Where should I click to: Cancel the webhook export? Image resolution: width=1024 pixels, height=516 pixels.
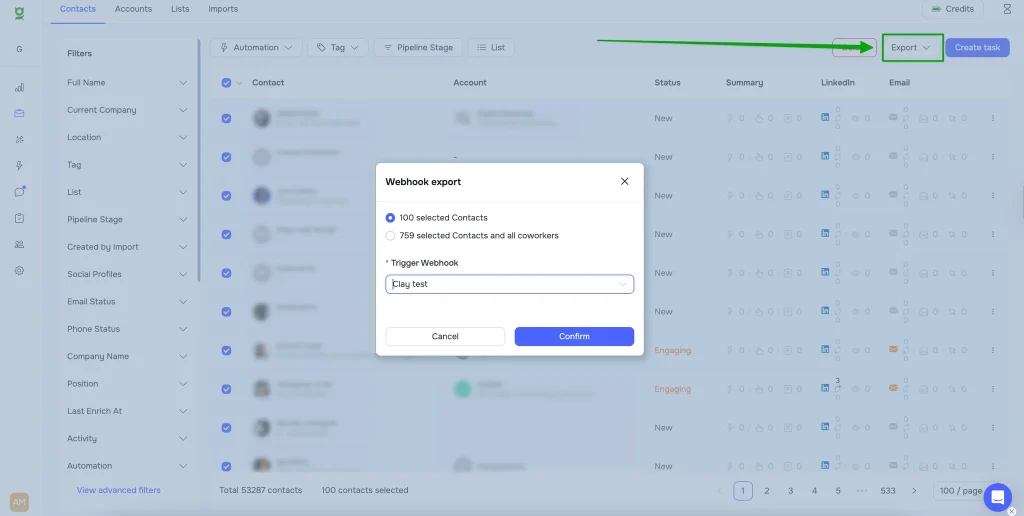point(445,337)
